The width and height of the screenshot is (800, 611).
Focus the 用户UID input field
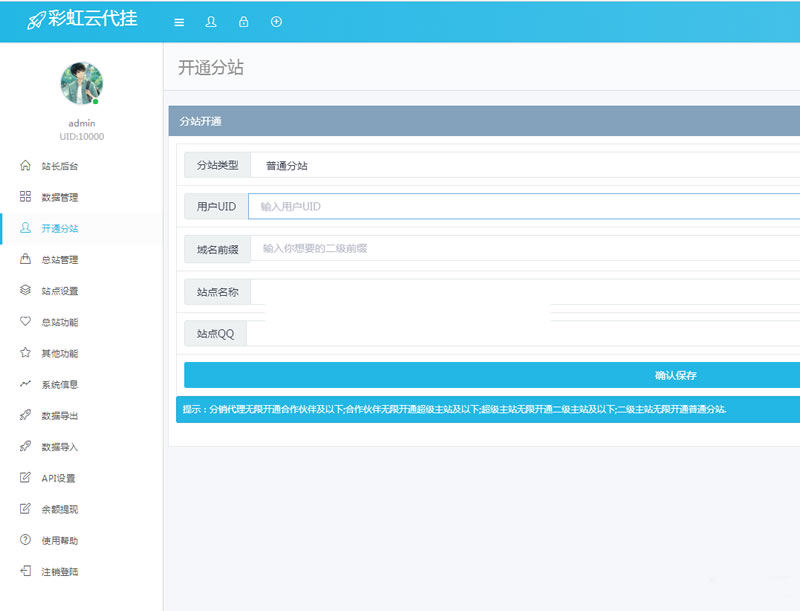(524, 207)
